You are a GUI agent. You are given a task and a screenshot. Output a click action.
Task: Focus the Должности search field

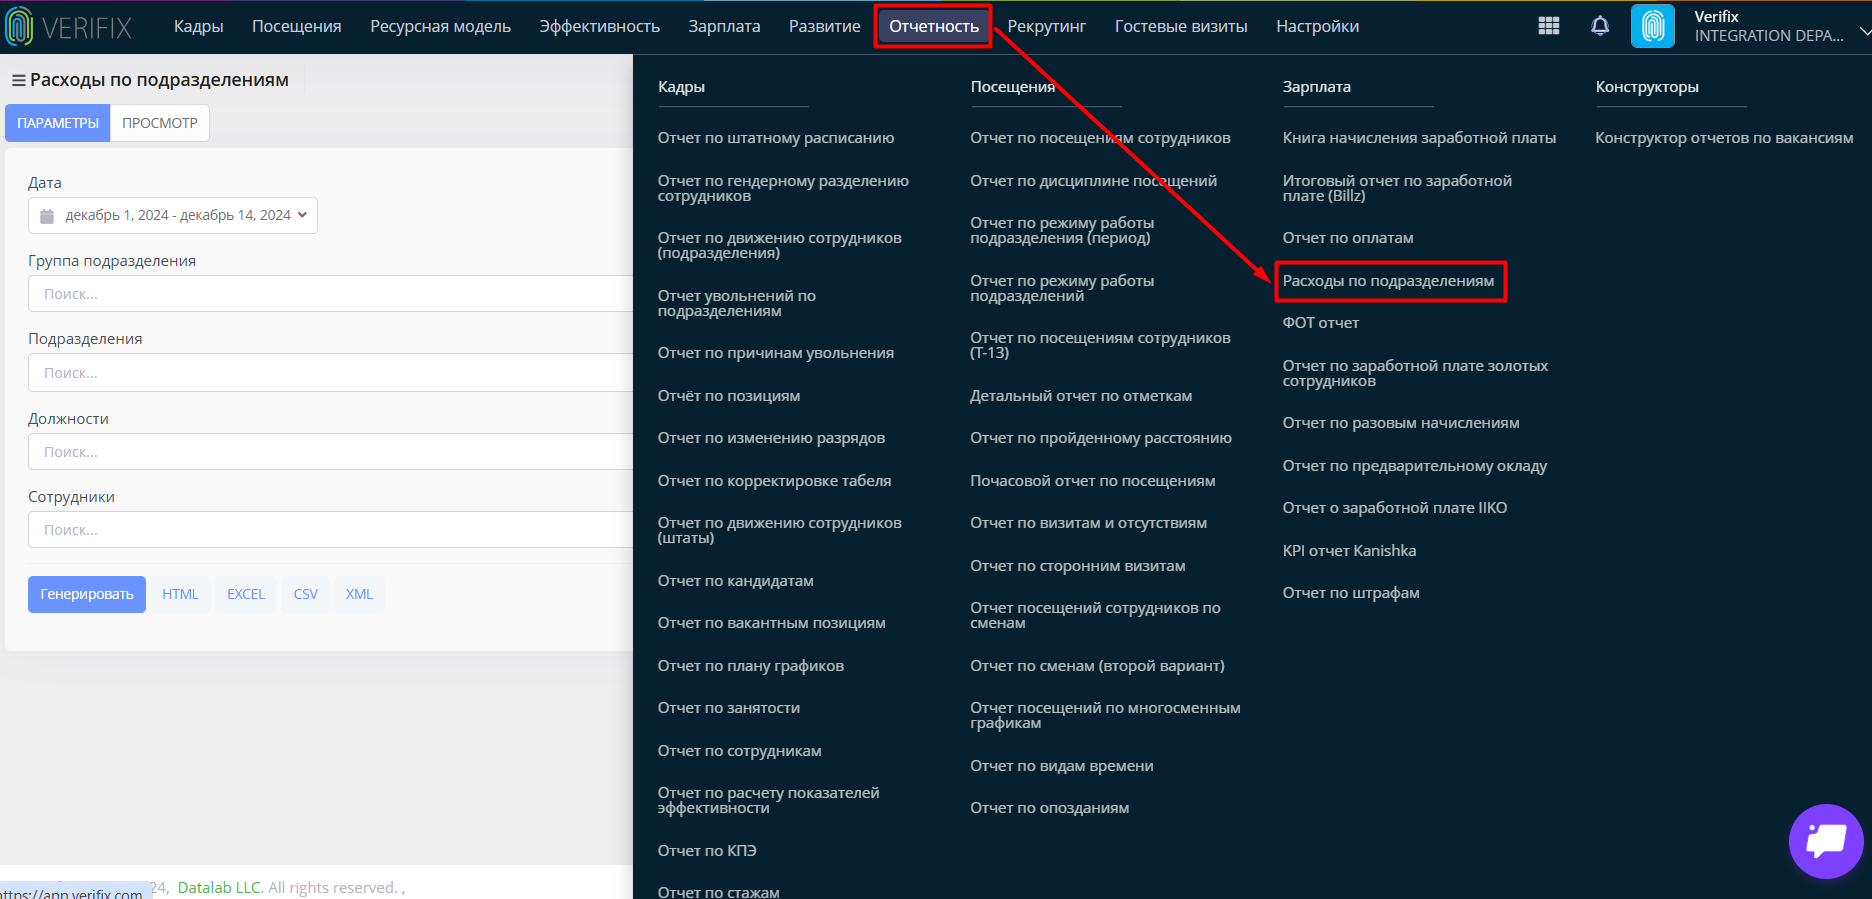pos(331,452)
